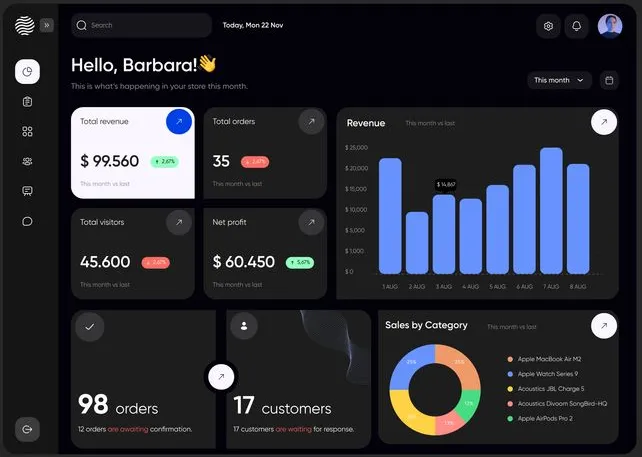642x457 pixels.
Task: Open the message board sidebar icon
Action: (27, 191)
